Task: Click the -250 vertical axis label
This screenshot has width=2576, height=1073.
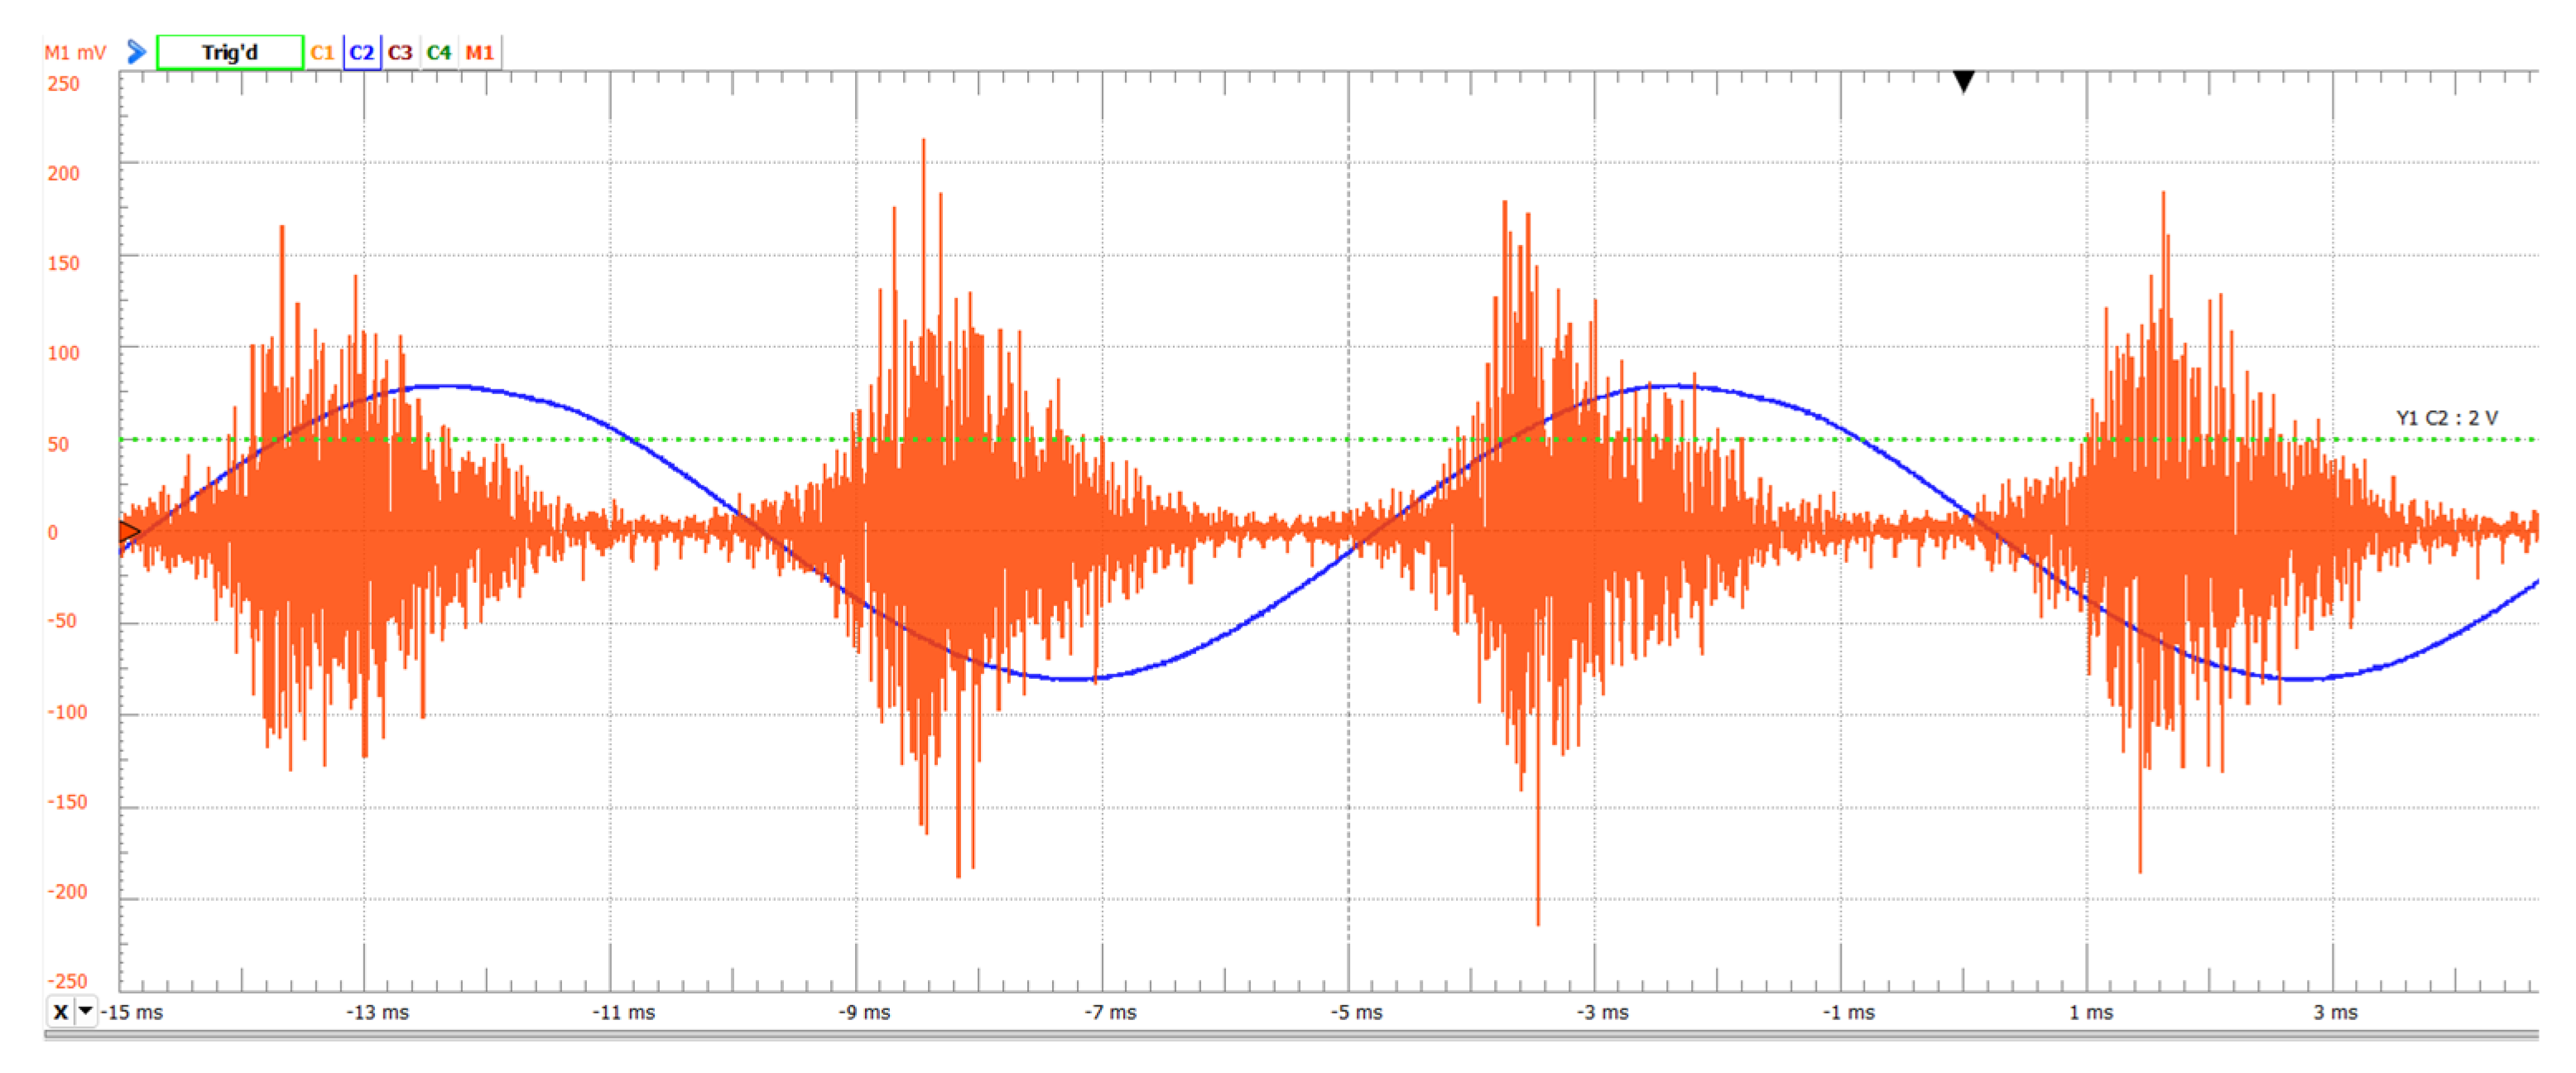Action: coord(67,980)
